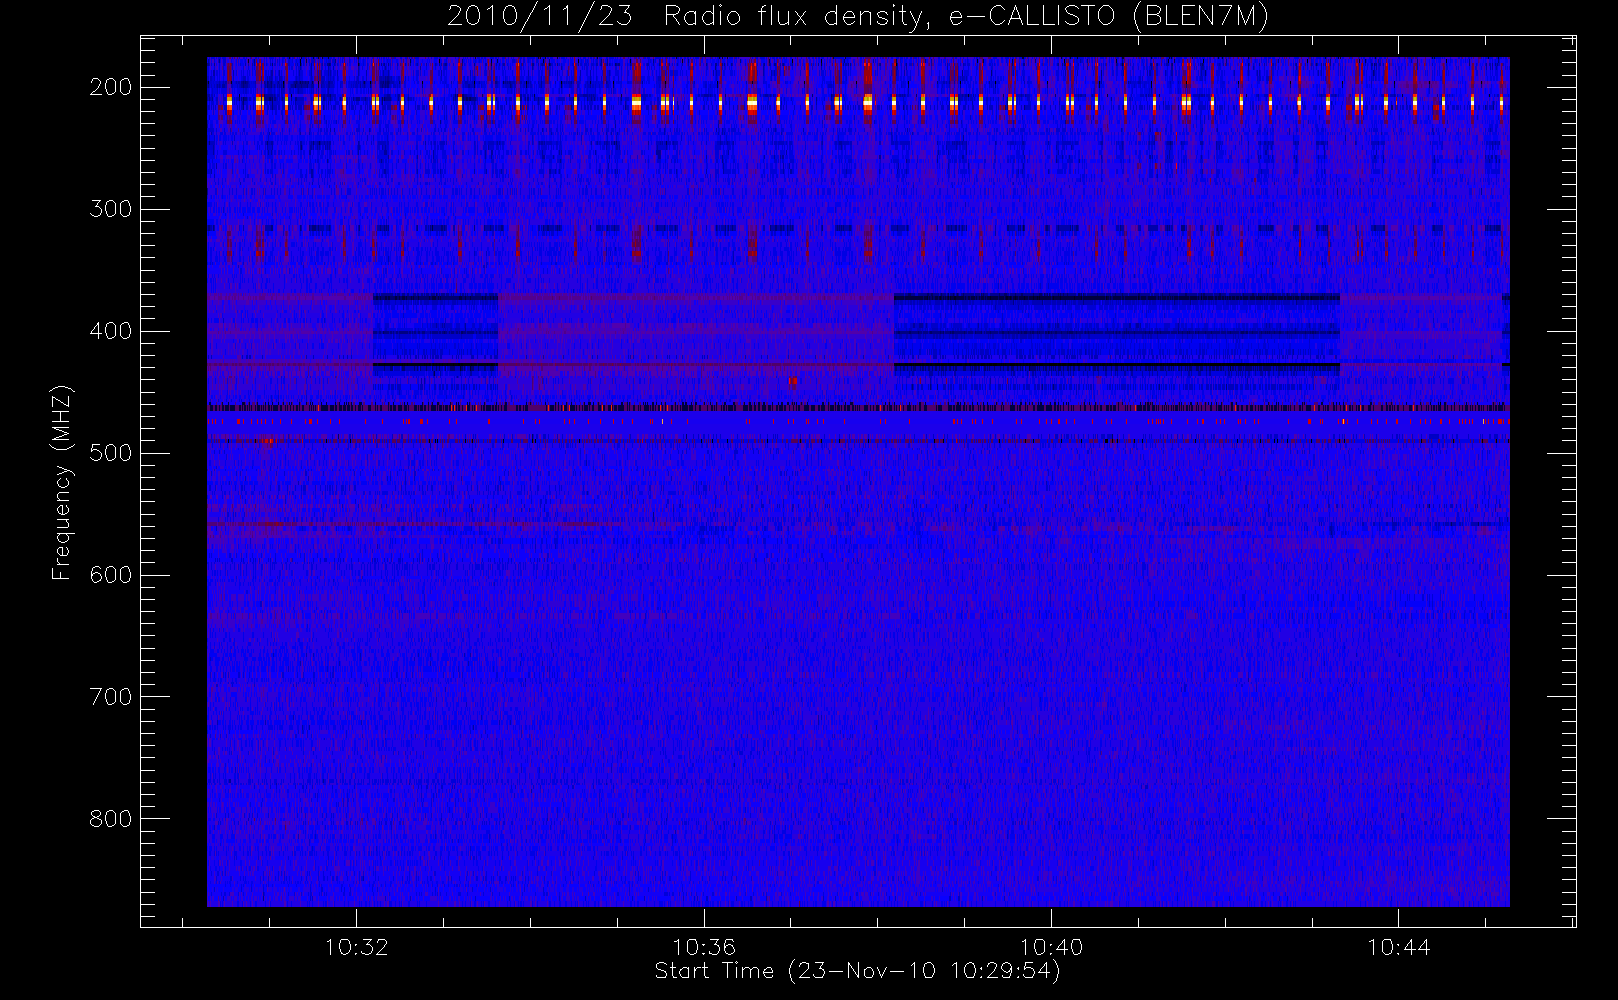Select the 200 frequency tick label

[111, 87]
